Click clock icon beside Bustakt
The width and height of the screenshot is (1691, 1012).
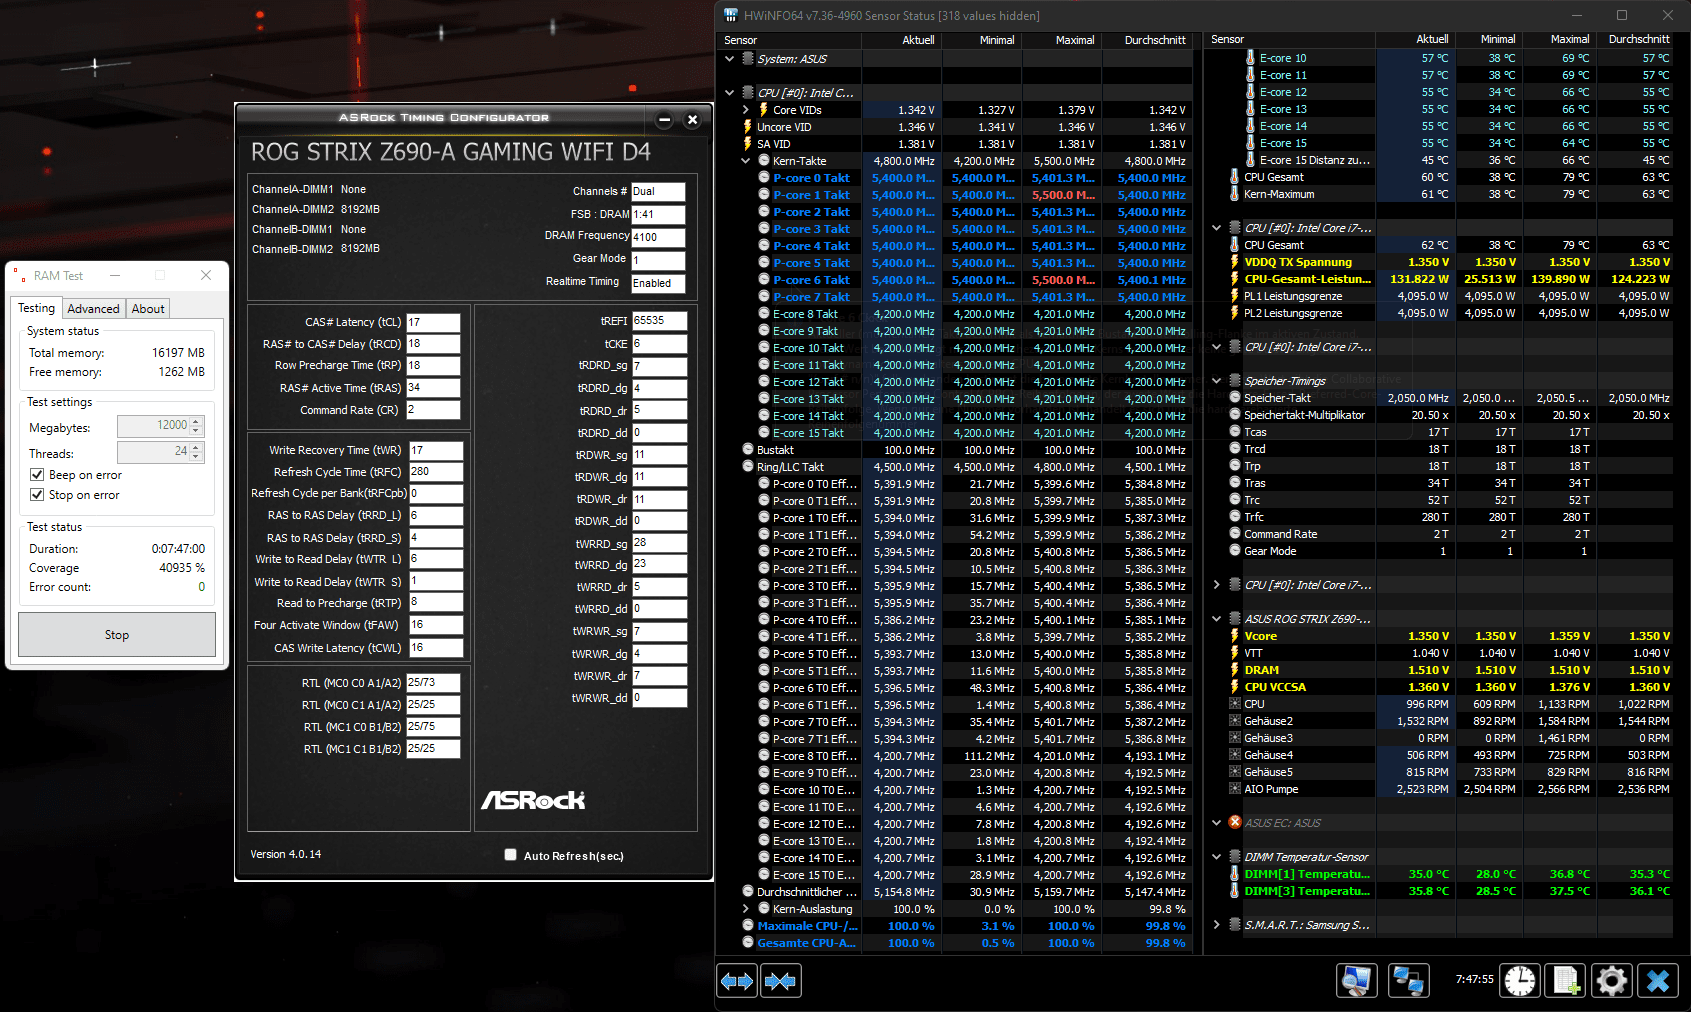tap(748, 450)
